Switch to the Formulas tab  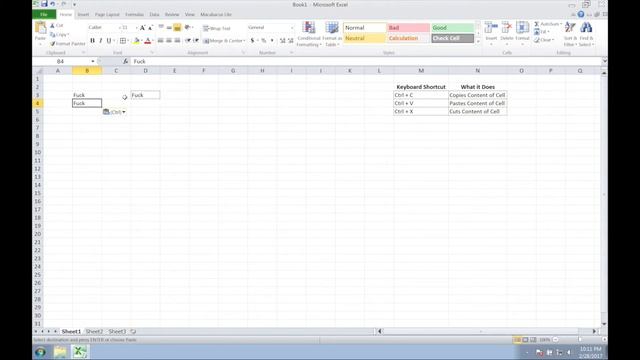coord(134,14)
